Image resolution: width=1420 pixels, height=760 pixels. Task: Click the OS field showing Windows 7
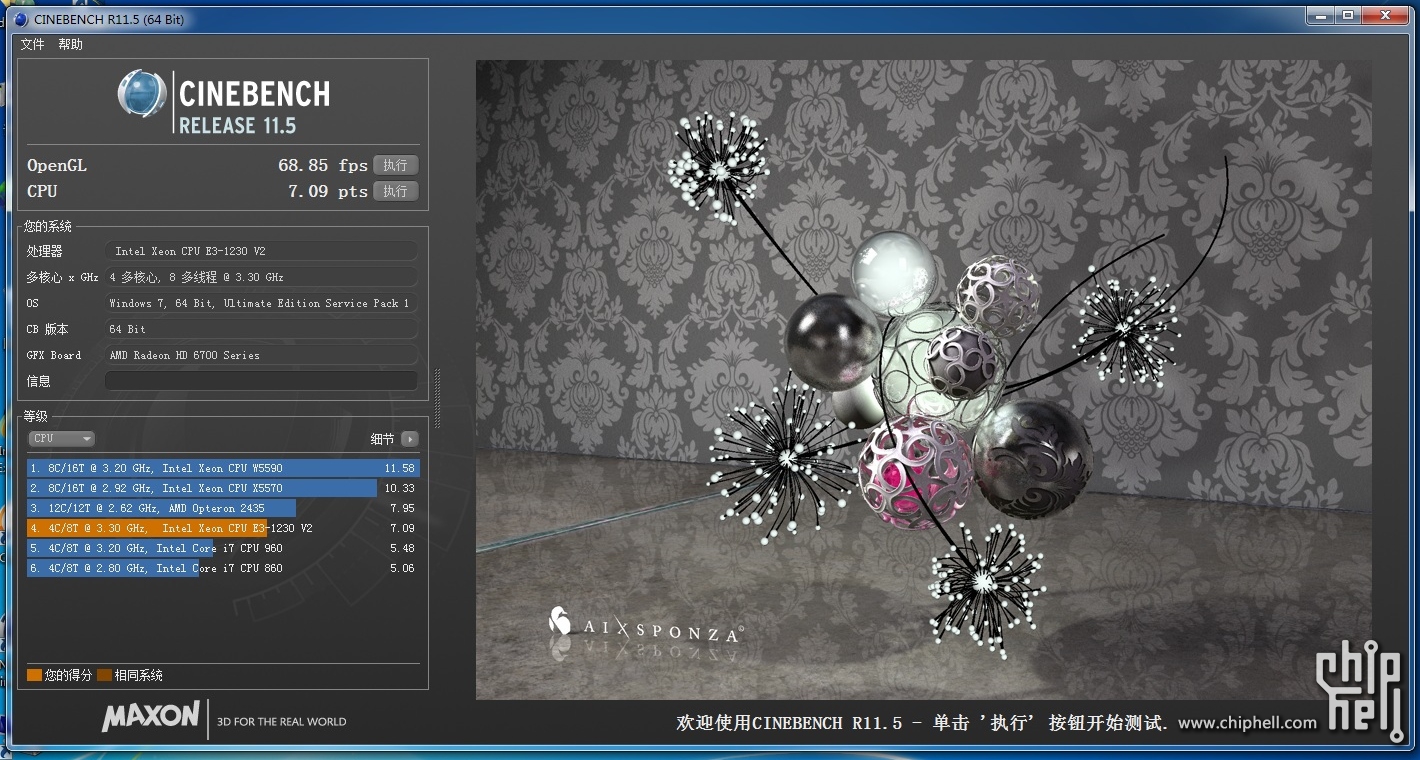pyautogui.click(x=261, y=303)
